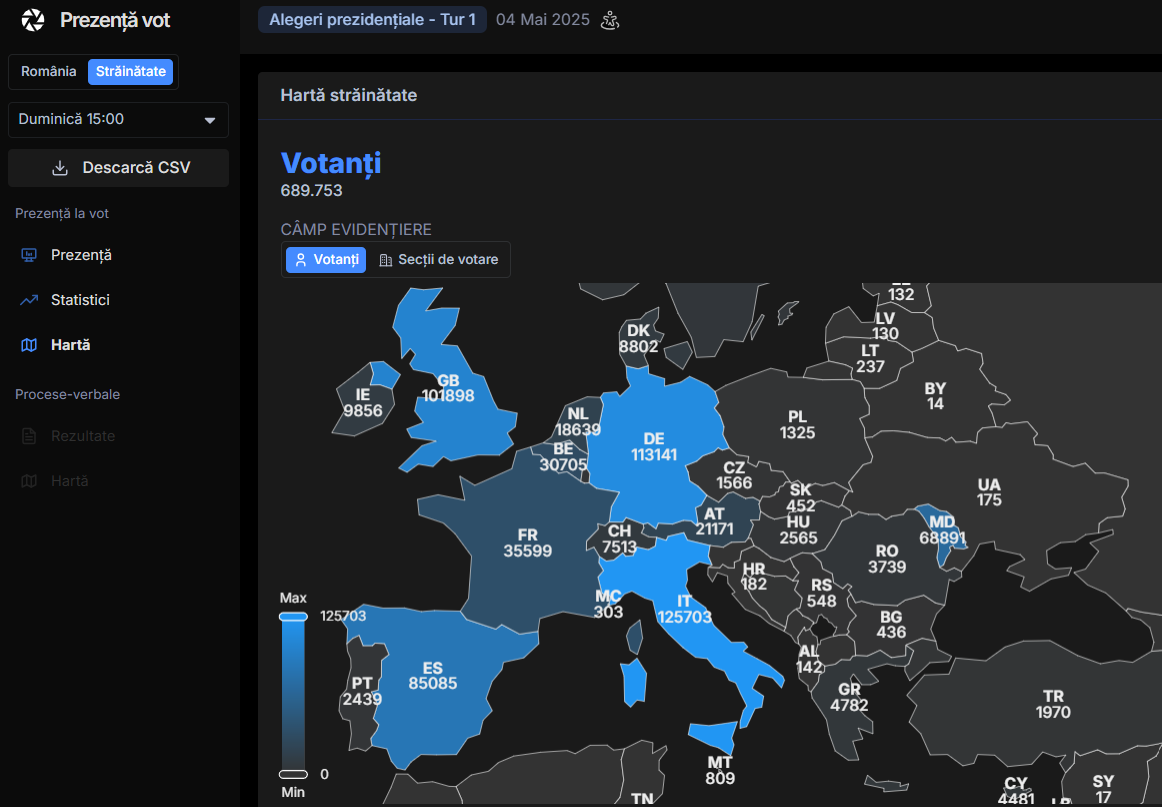
Task: Click the person icon in Votanți toggle
Action: [301, 260]
